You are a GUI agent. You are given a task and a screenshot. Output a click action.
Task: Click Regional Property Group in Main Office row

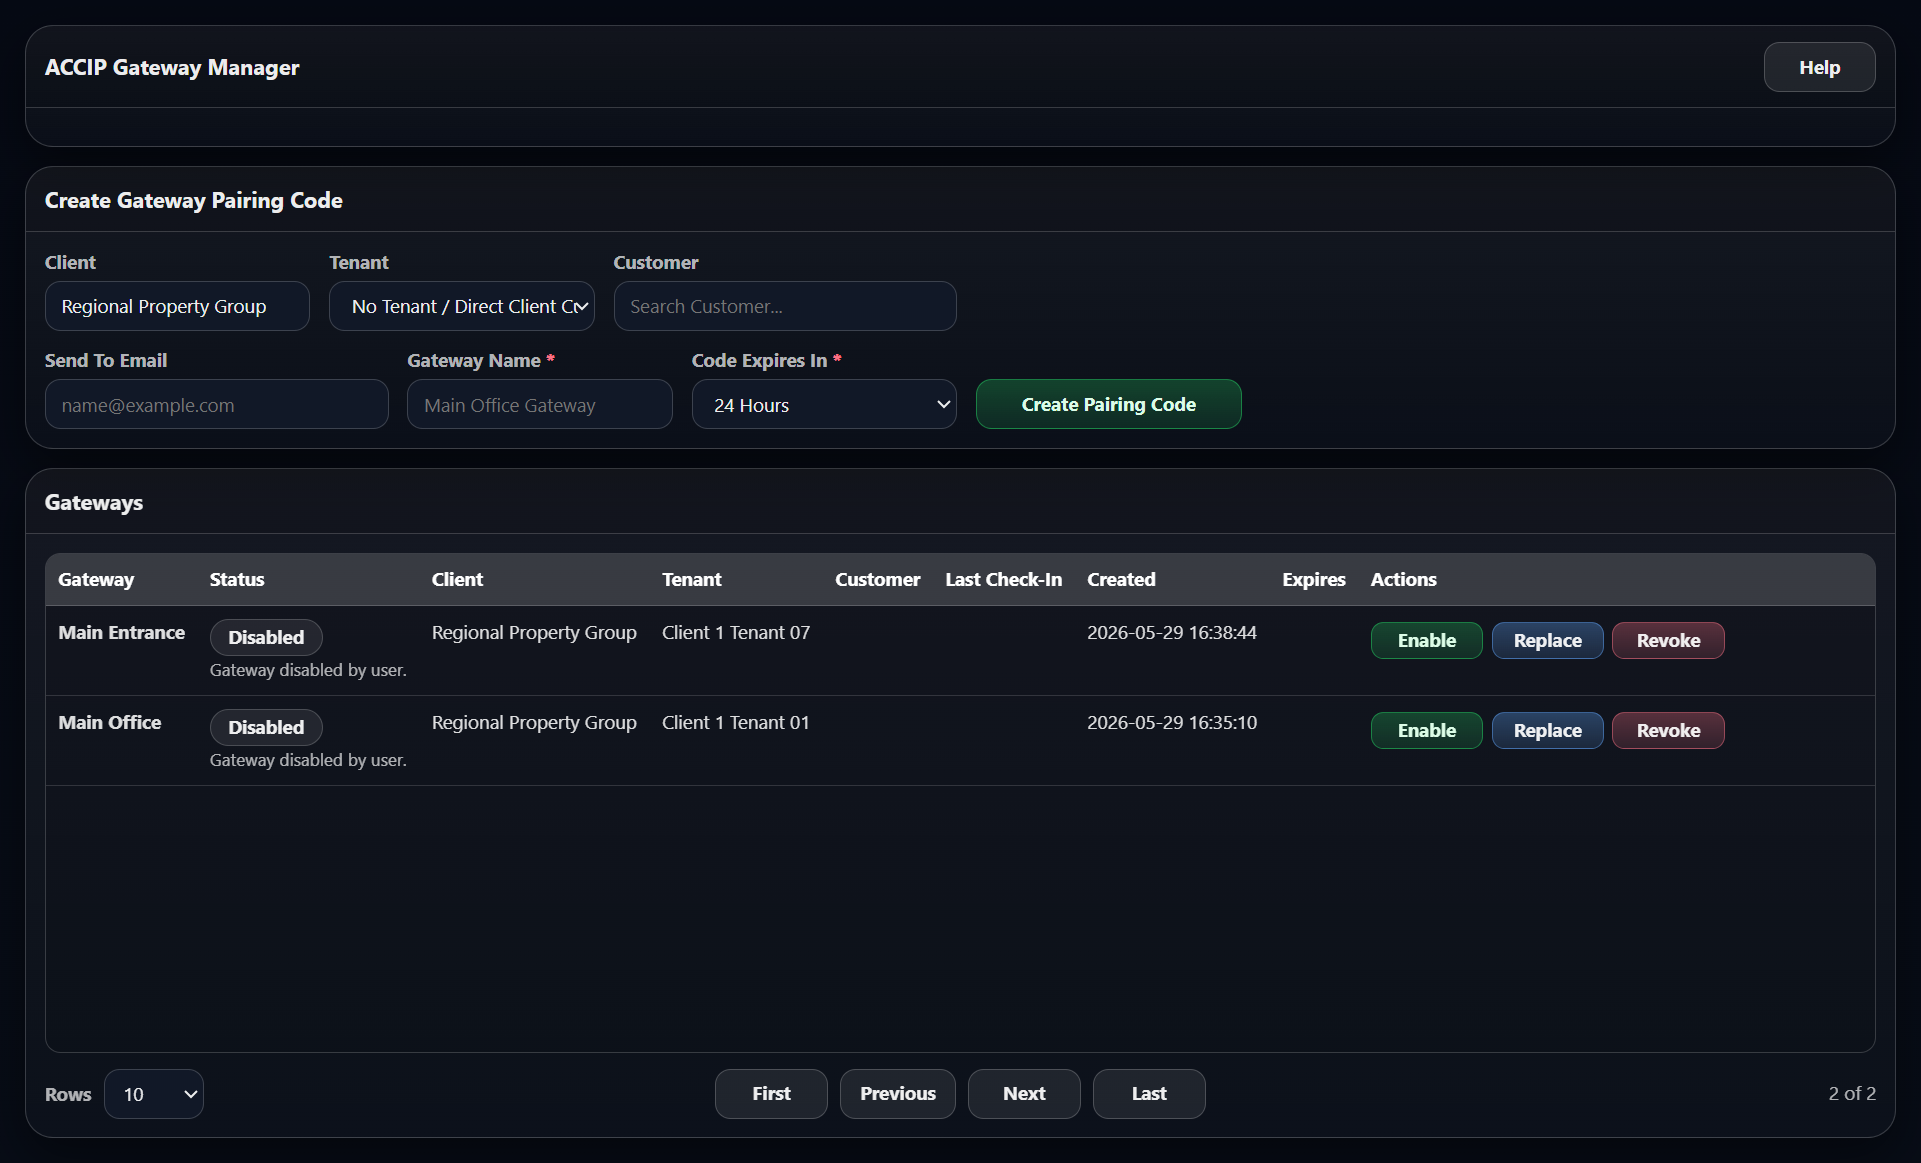[534, 722]
